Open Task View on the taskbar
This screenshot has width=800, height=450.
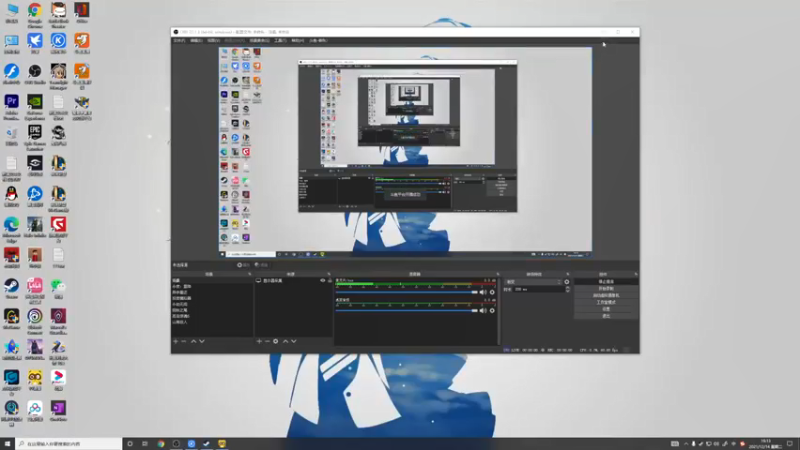(145, 444)
